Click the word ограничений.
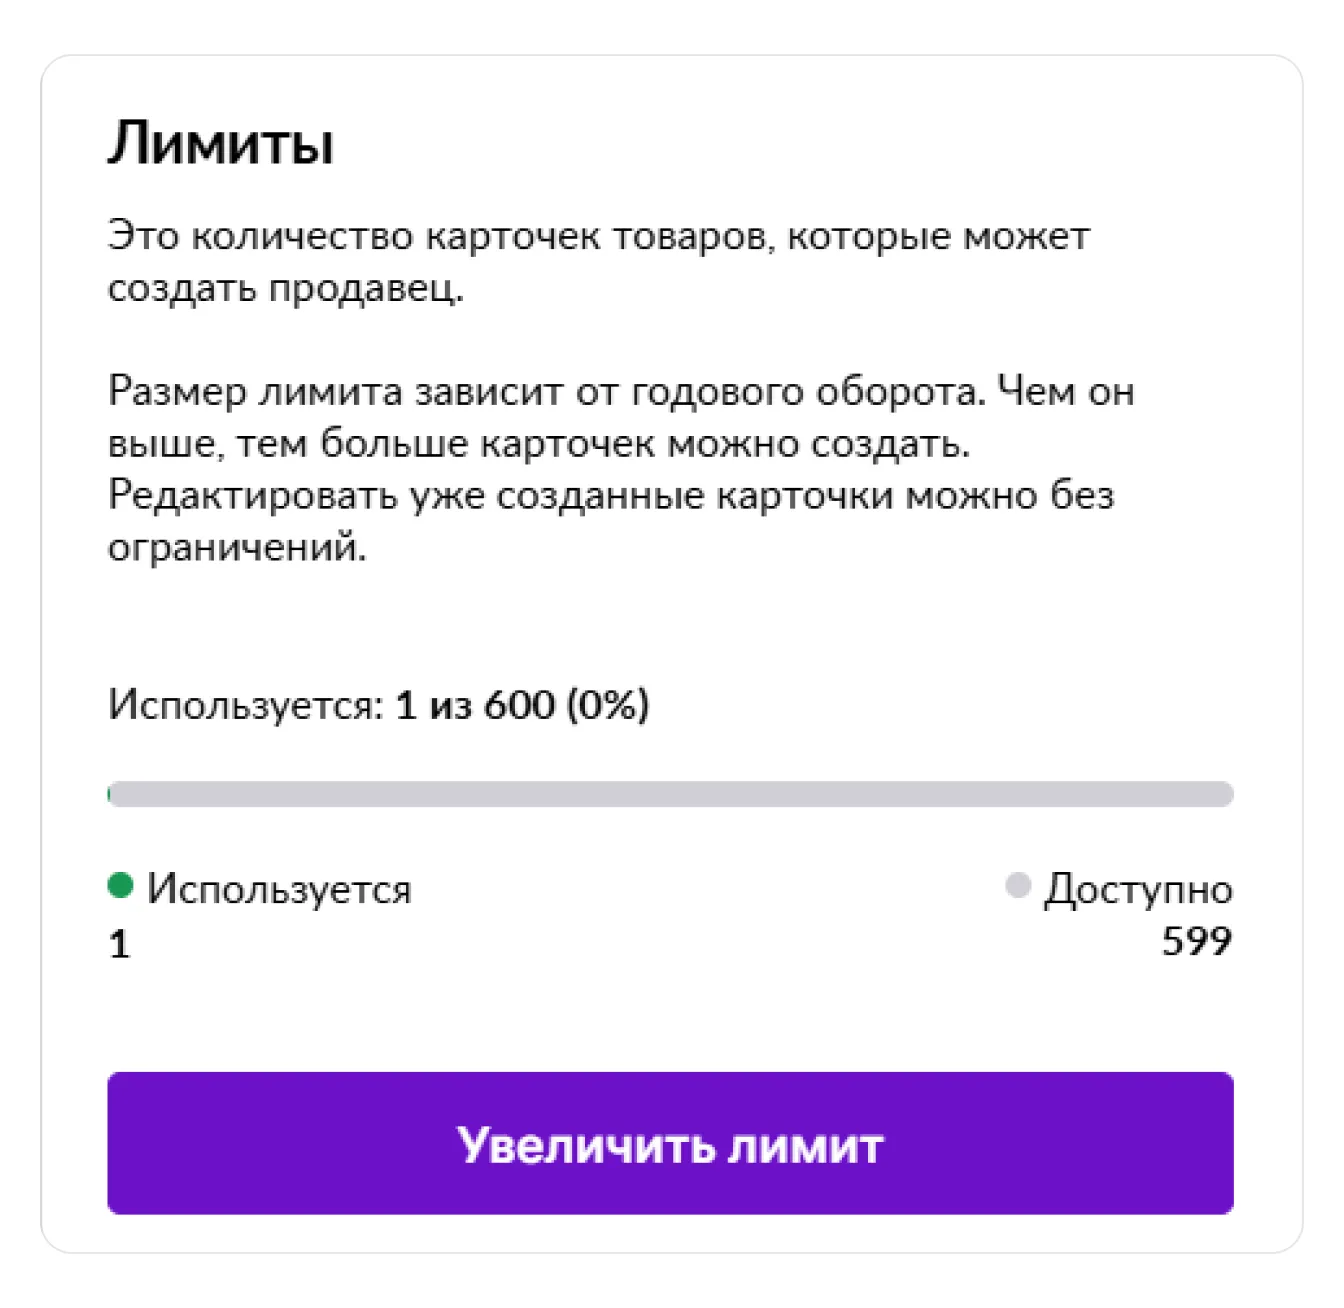The height and width of the screenshot is (1308, 1344). (x=237, y=548)
